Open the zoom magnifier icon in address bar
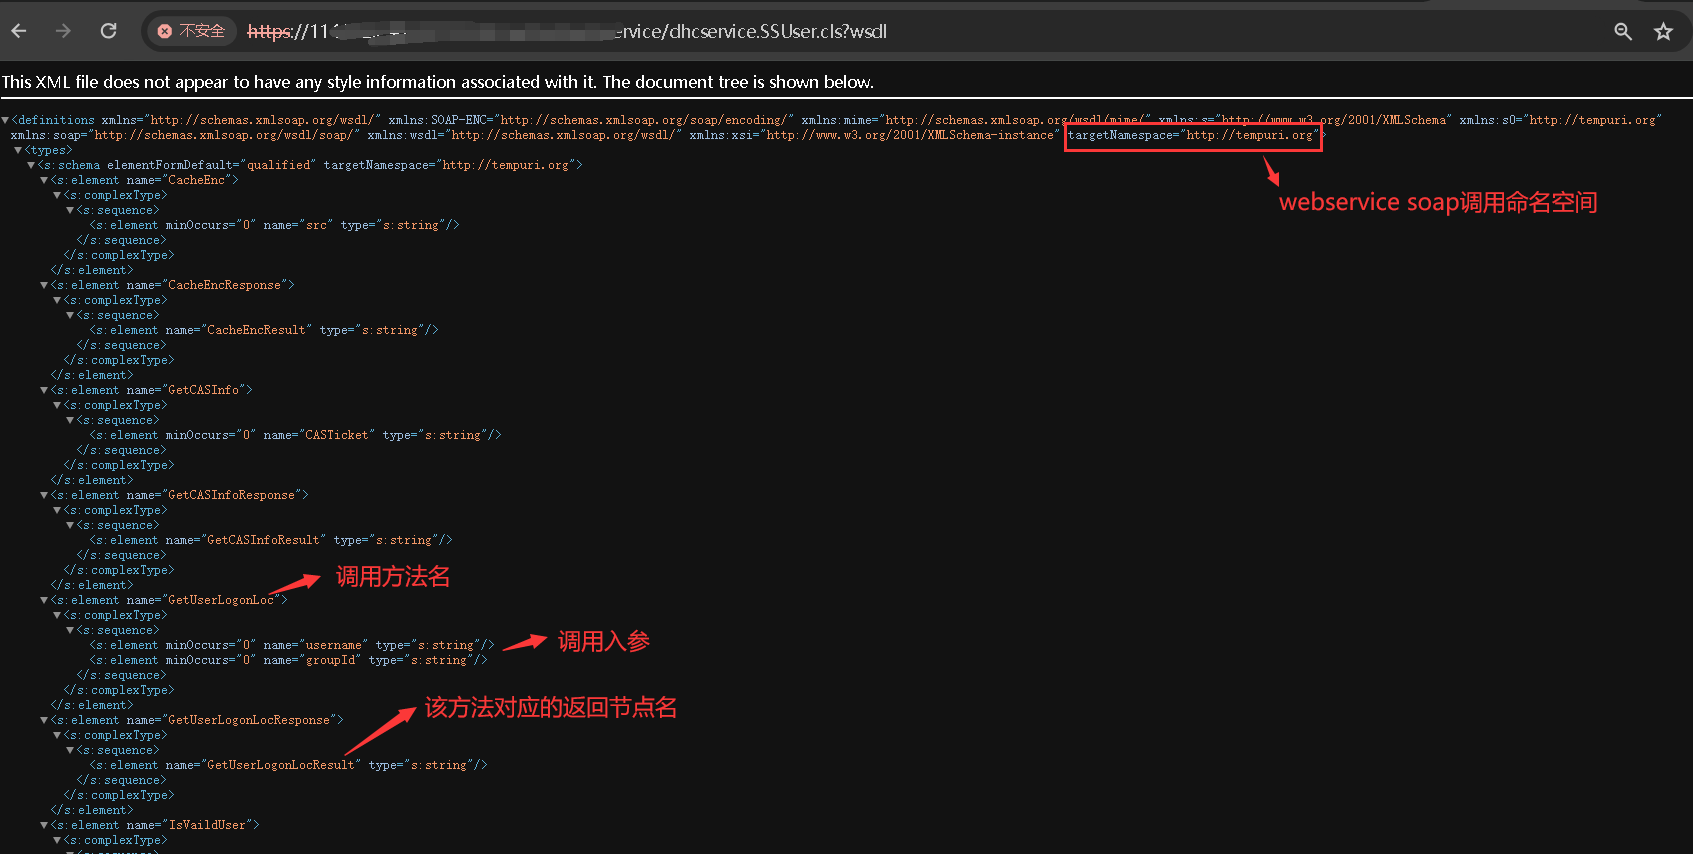This screenshot has width=1693, height=854. [1623, 32]
